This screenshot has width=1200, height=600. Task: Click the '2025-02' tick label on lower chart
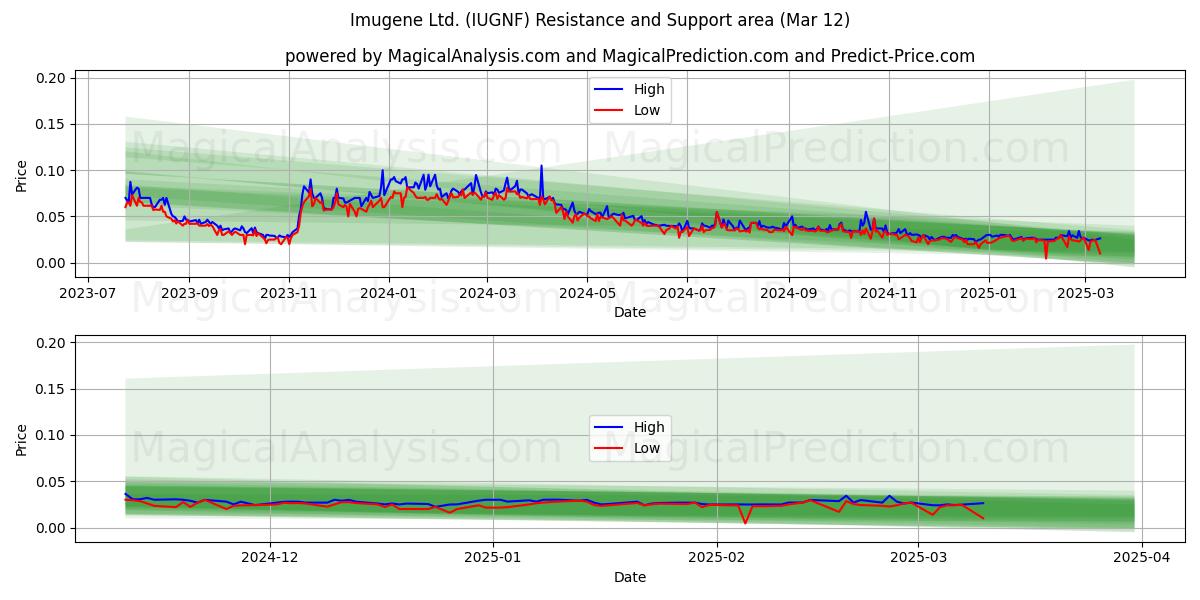[717, 558]
